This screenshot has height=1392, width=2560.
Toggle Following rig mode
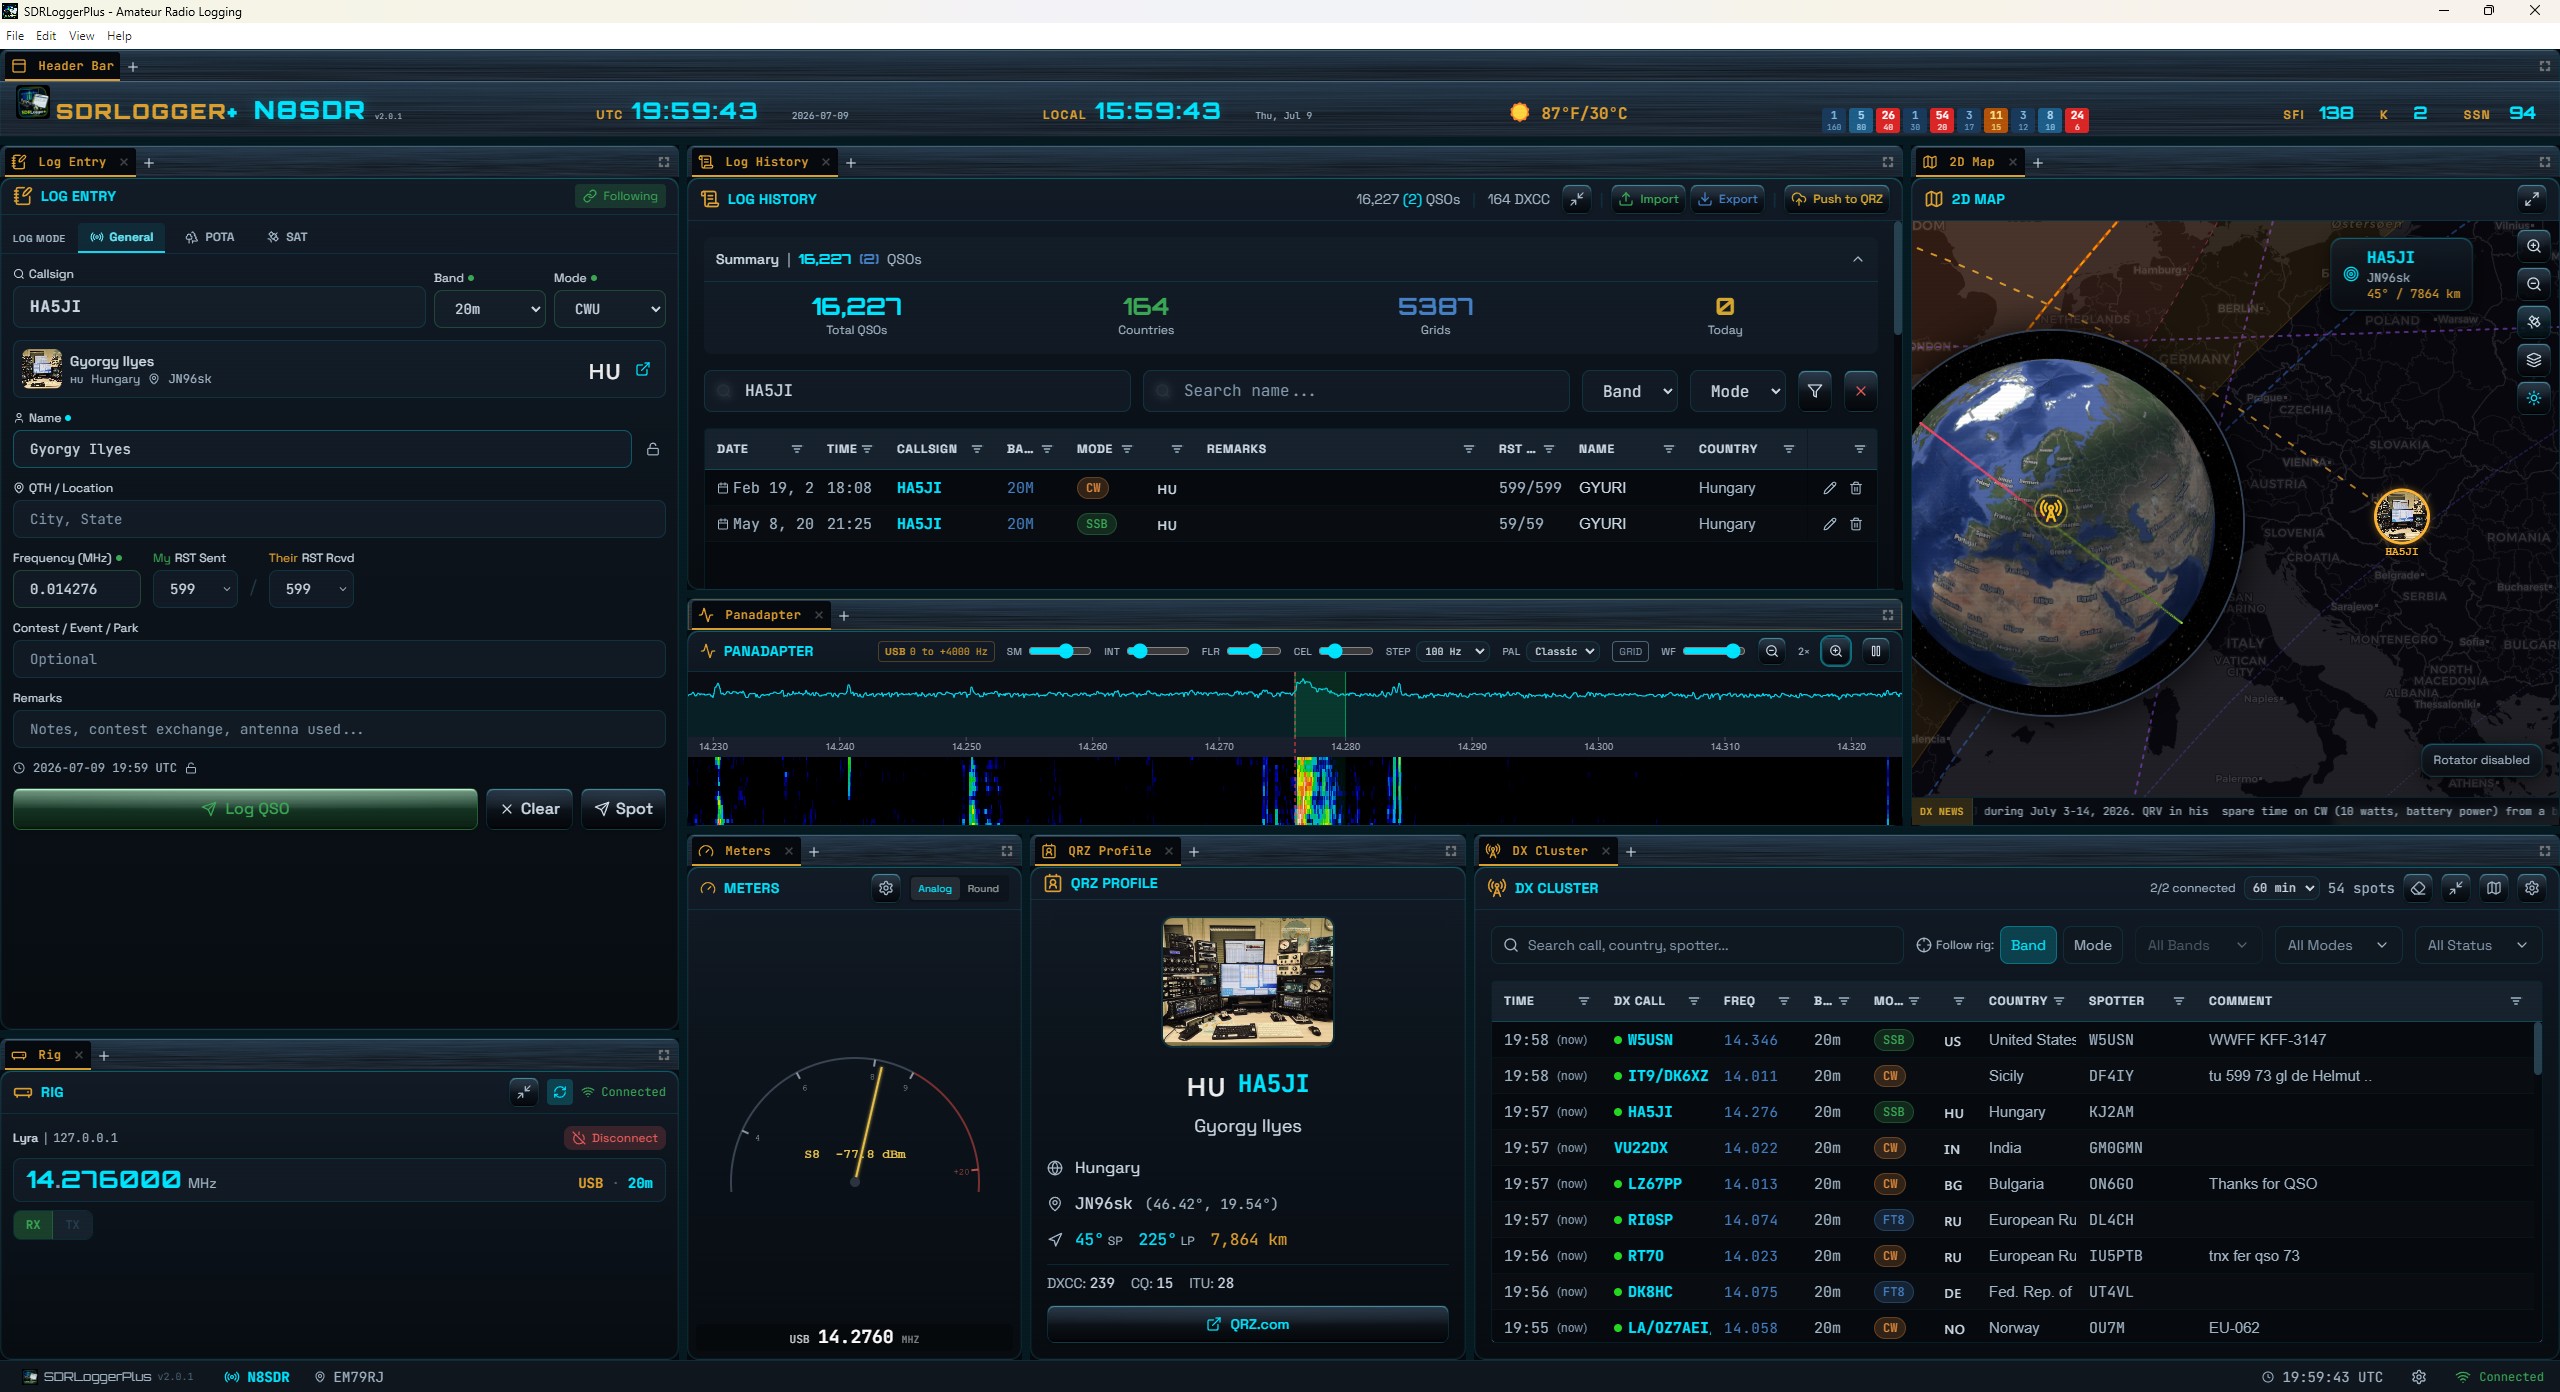pos(621,196)
